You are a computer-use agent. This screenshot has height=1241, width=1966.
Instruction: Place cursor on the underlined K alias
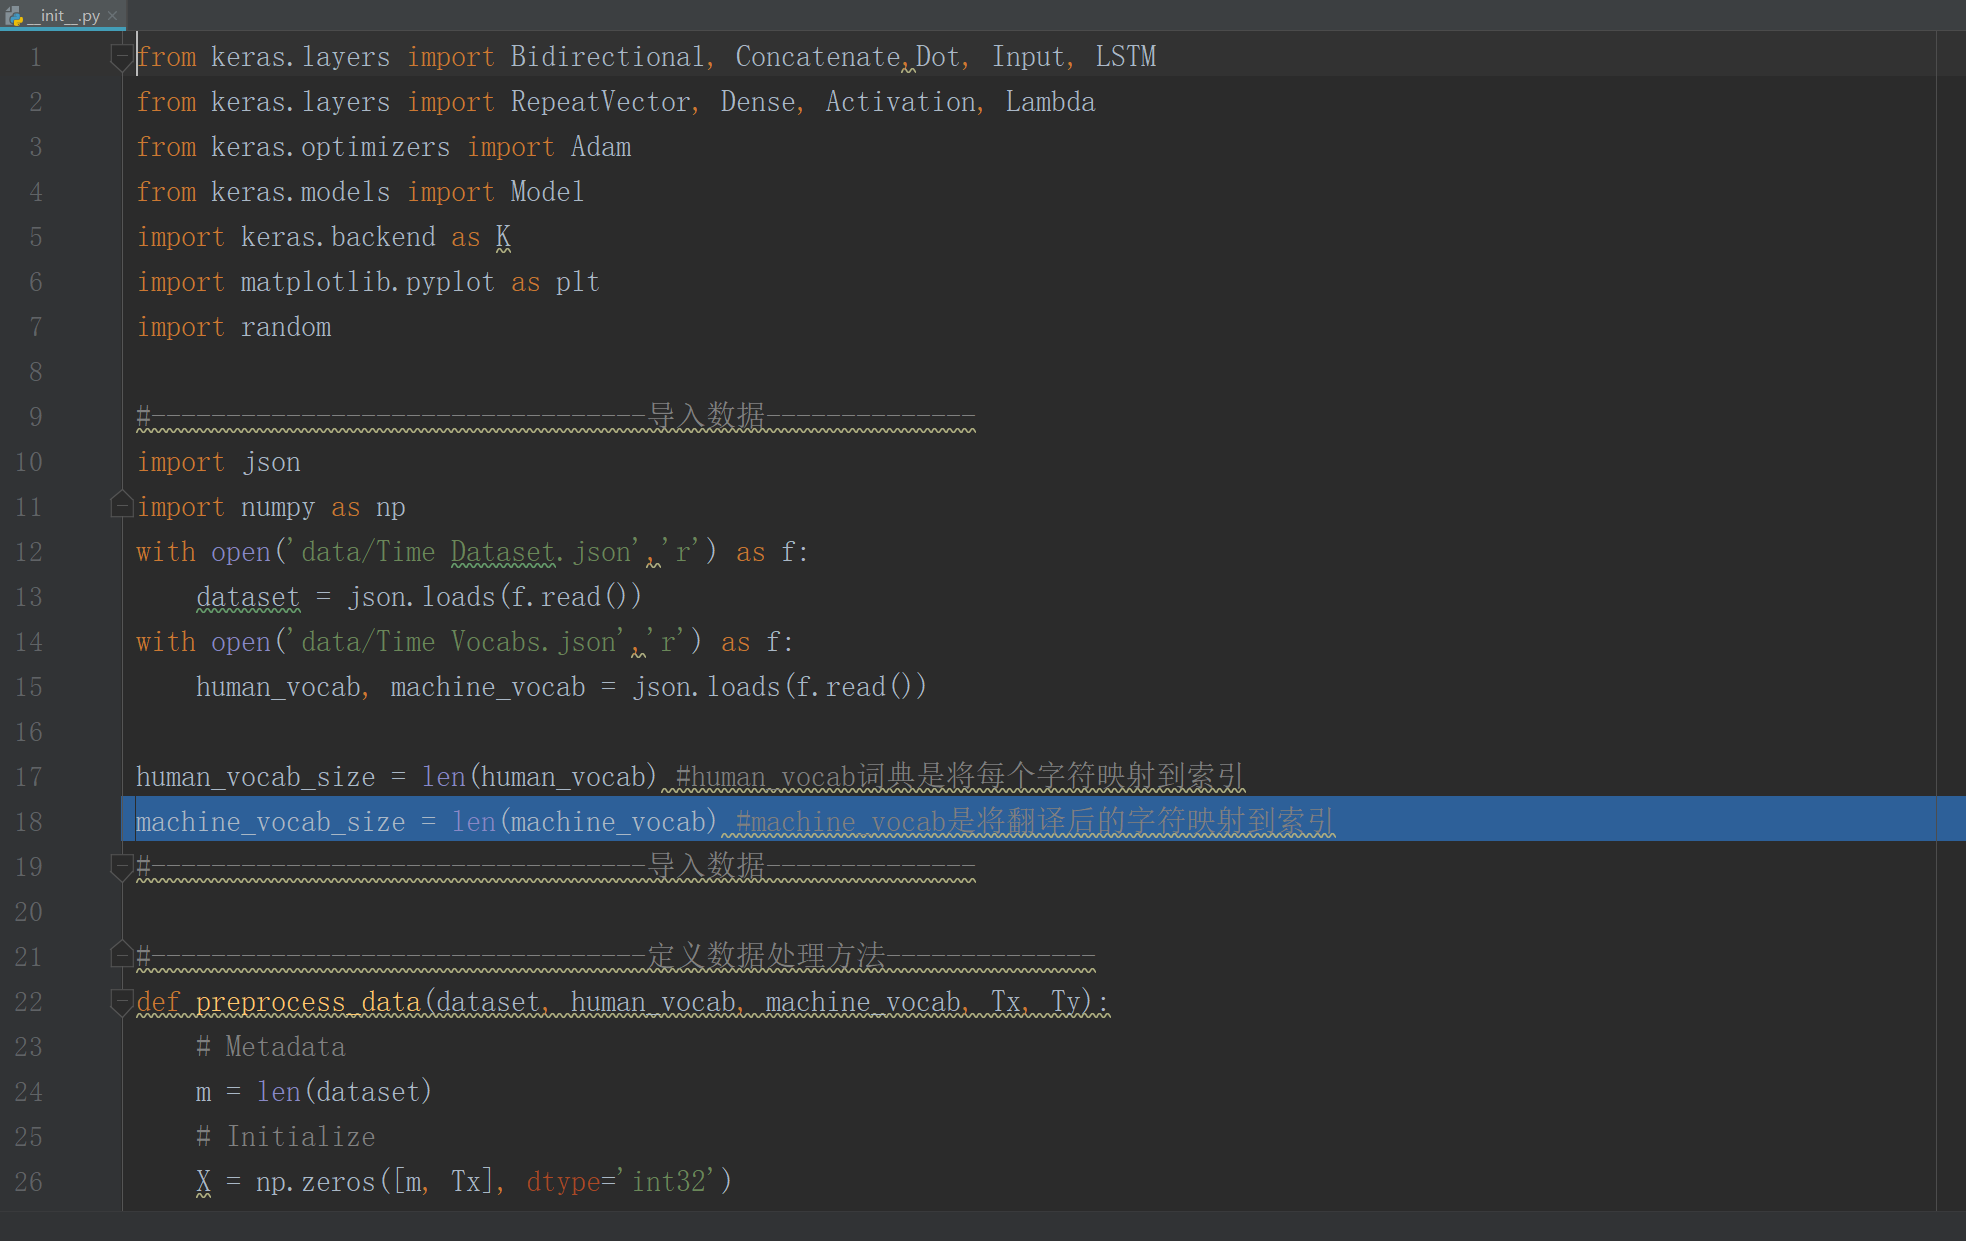click(x=503, y=237)
